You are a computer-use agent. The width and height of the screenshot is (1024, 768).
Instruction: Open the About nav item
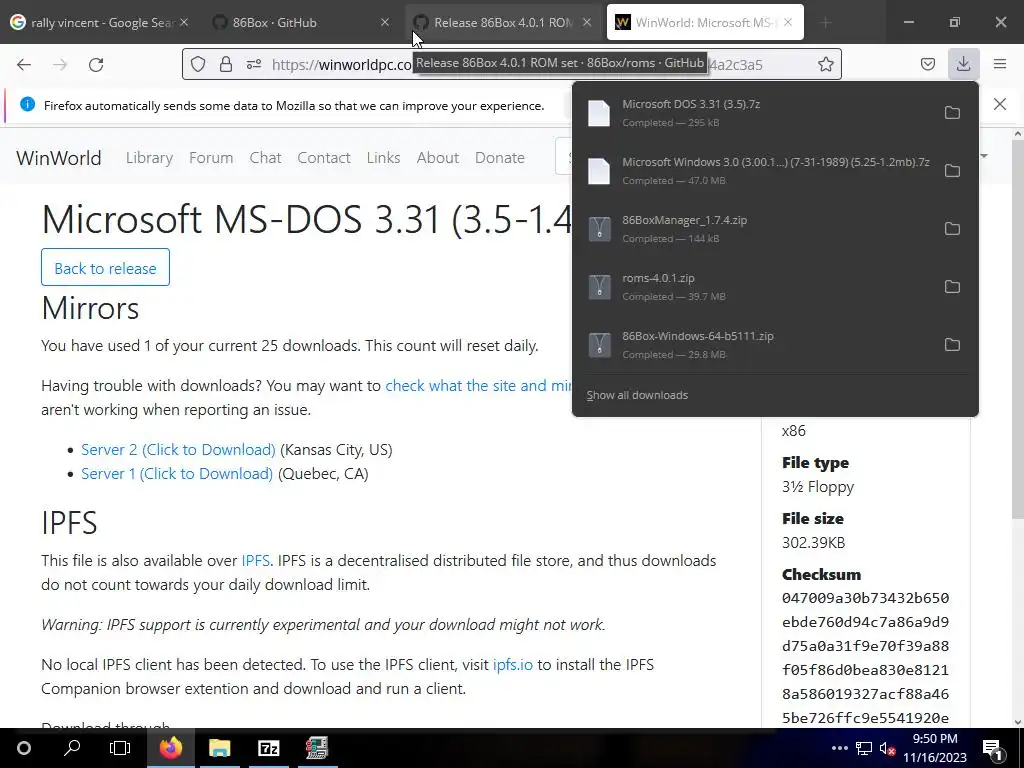tap(438, 158)
